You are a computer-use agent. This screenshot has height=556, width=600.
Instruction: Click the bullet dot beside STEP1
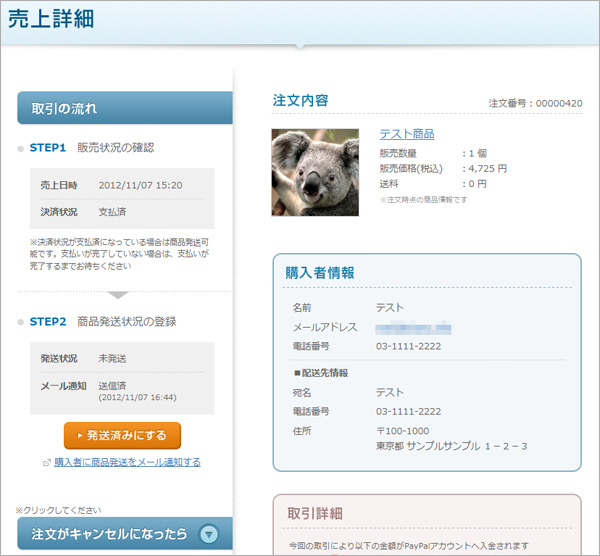click(20, 148)
